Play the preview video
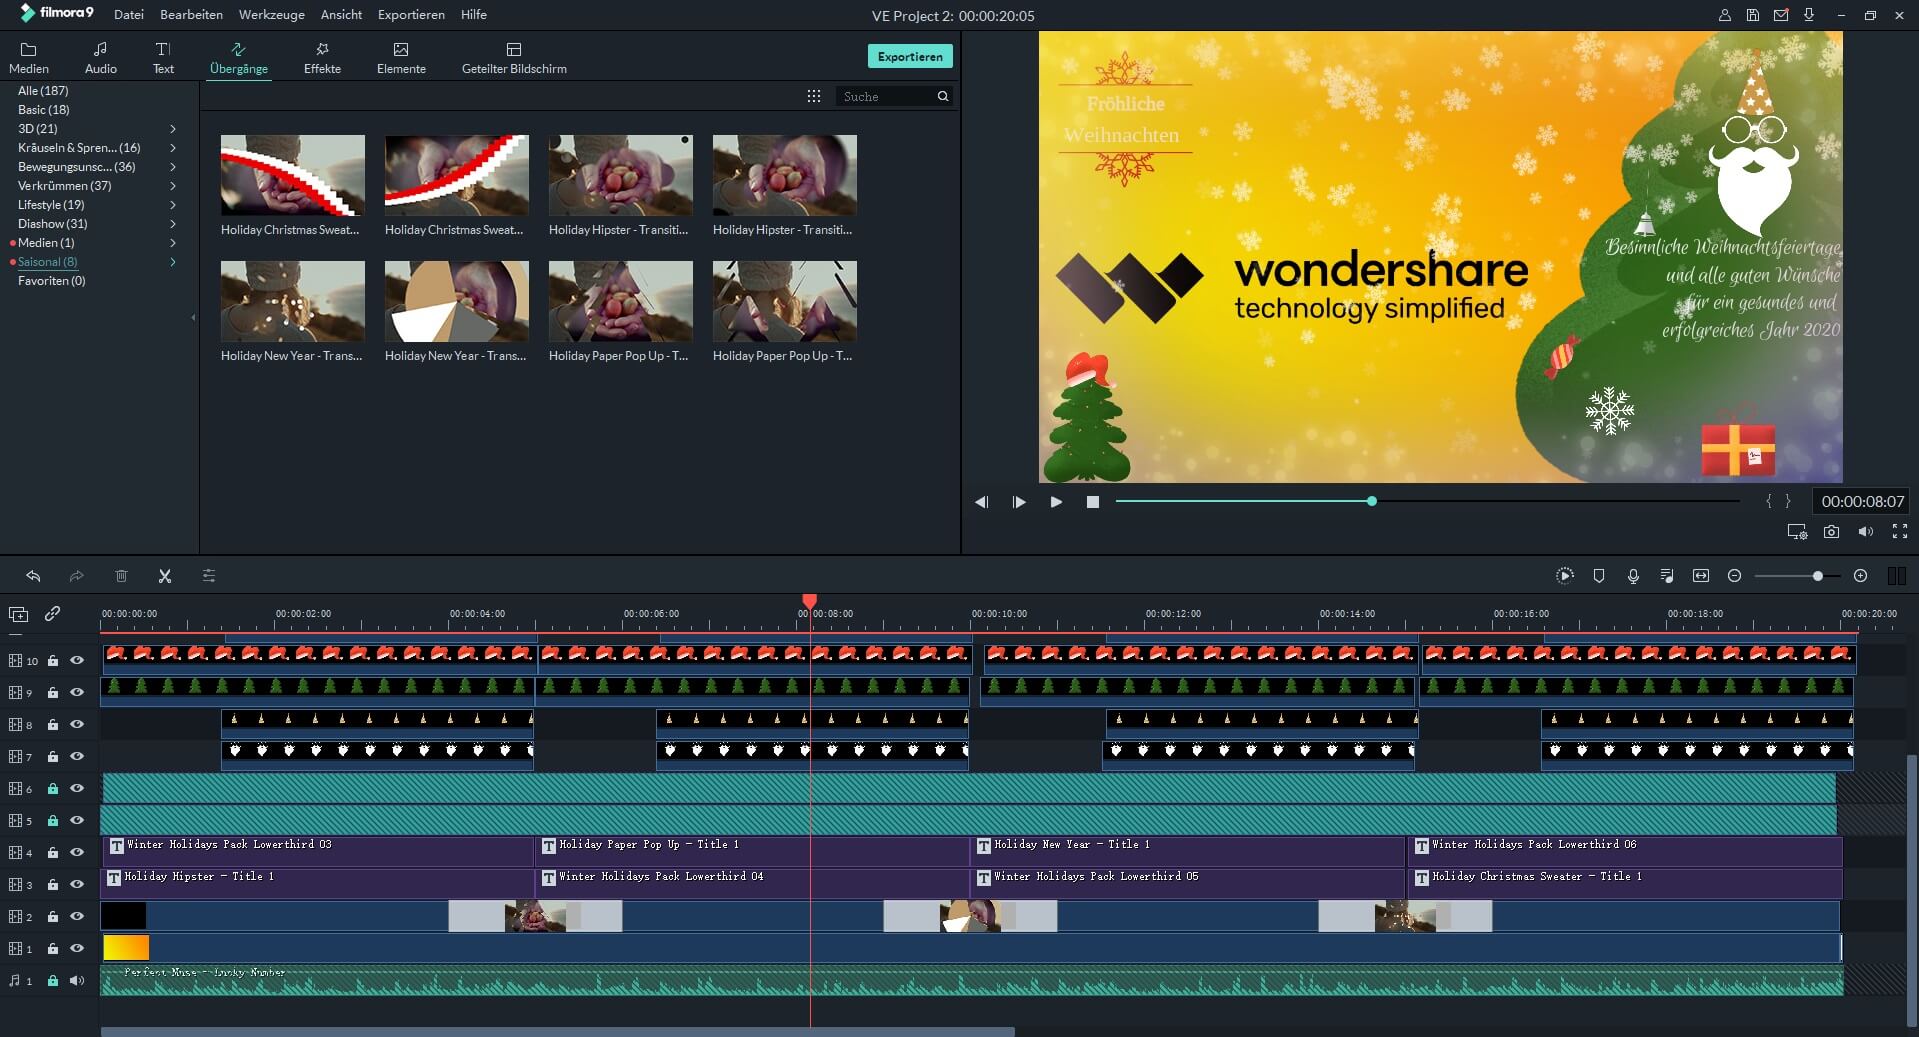 [1056, 502]
